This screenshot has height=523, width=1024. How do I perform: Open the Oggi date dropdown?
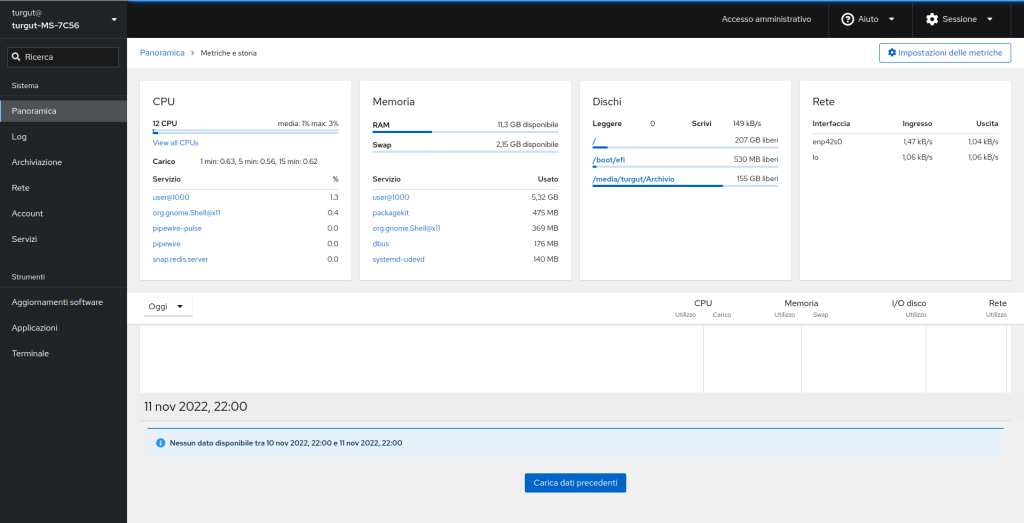(166, 307)
